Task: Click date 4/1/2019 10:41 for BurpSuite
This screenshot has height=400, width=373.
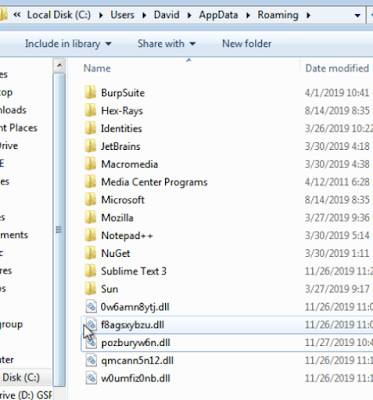Action: click(337, 93)
